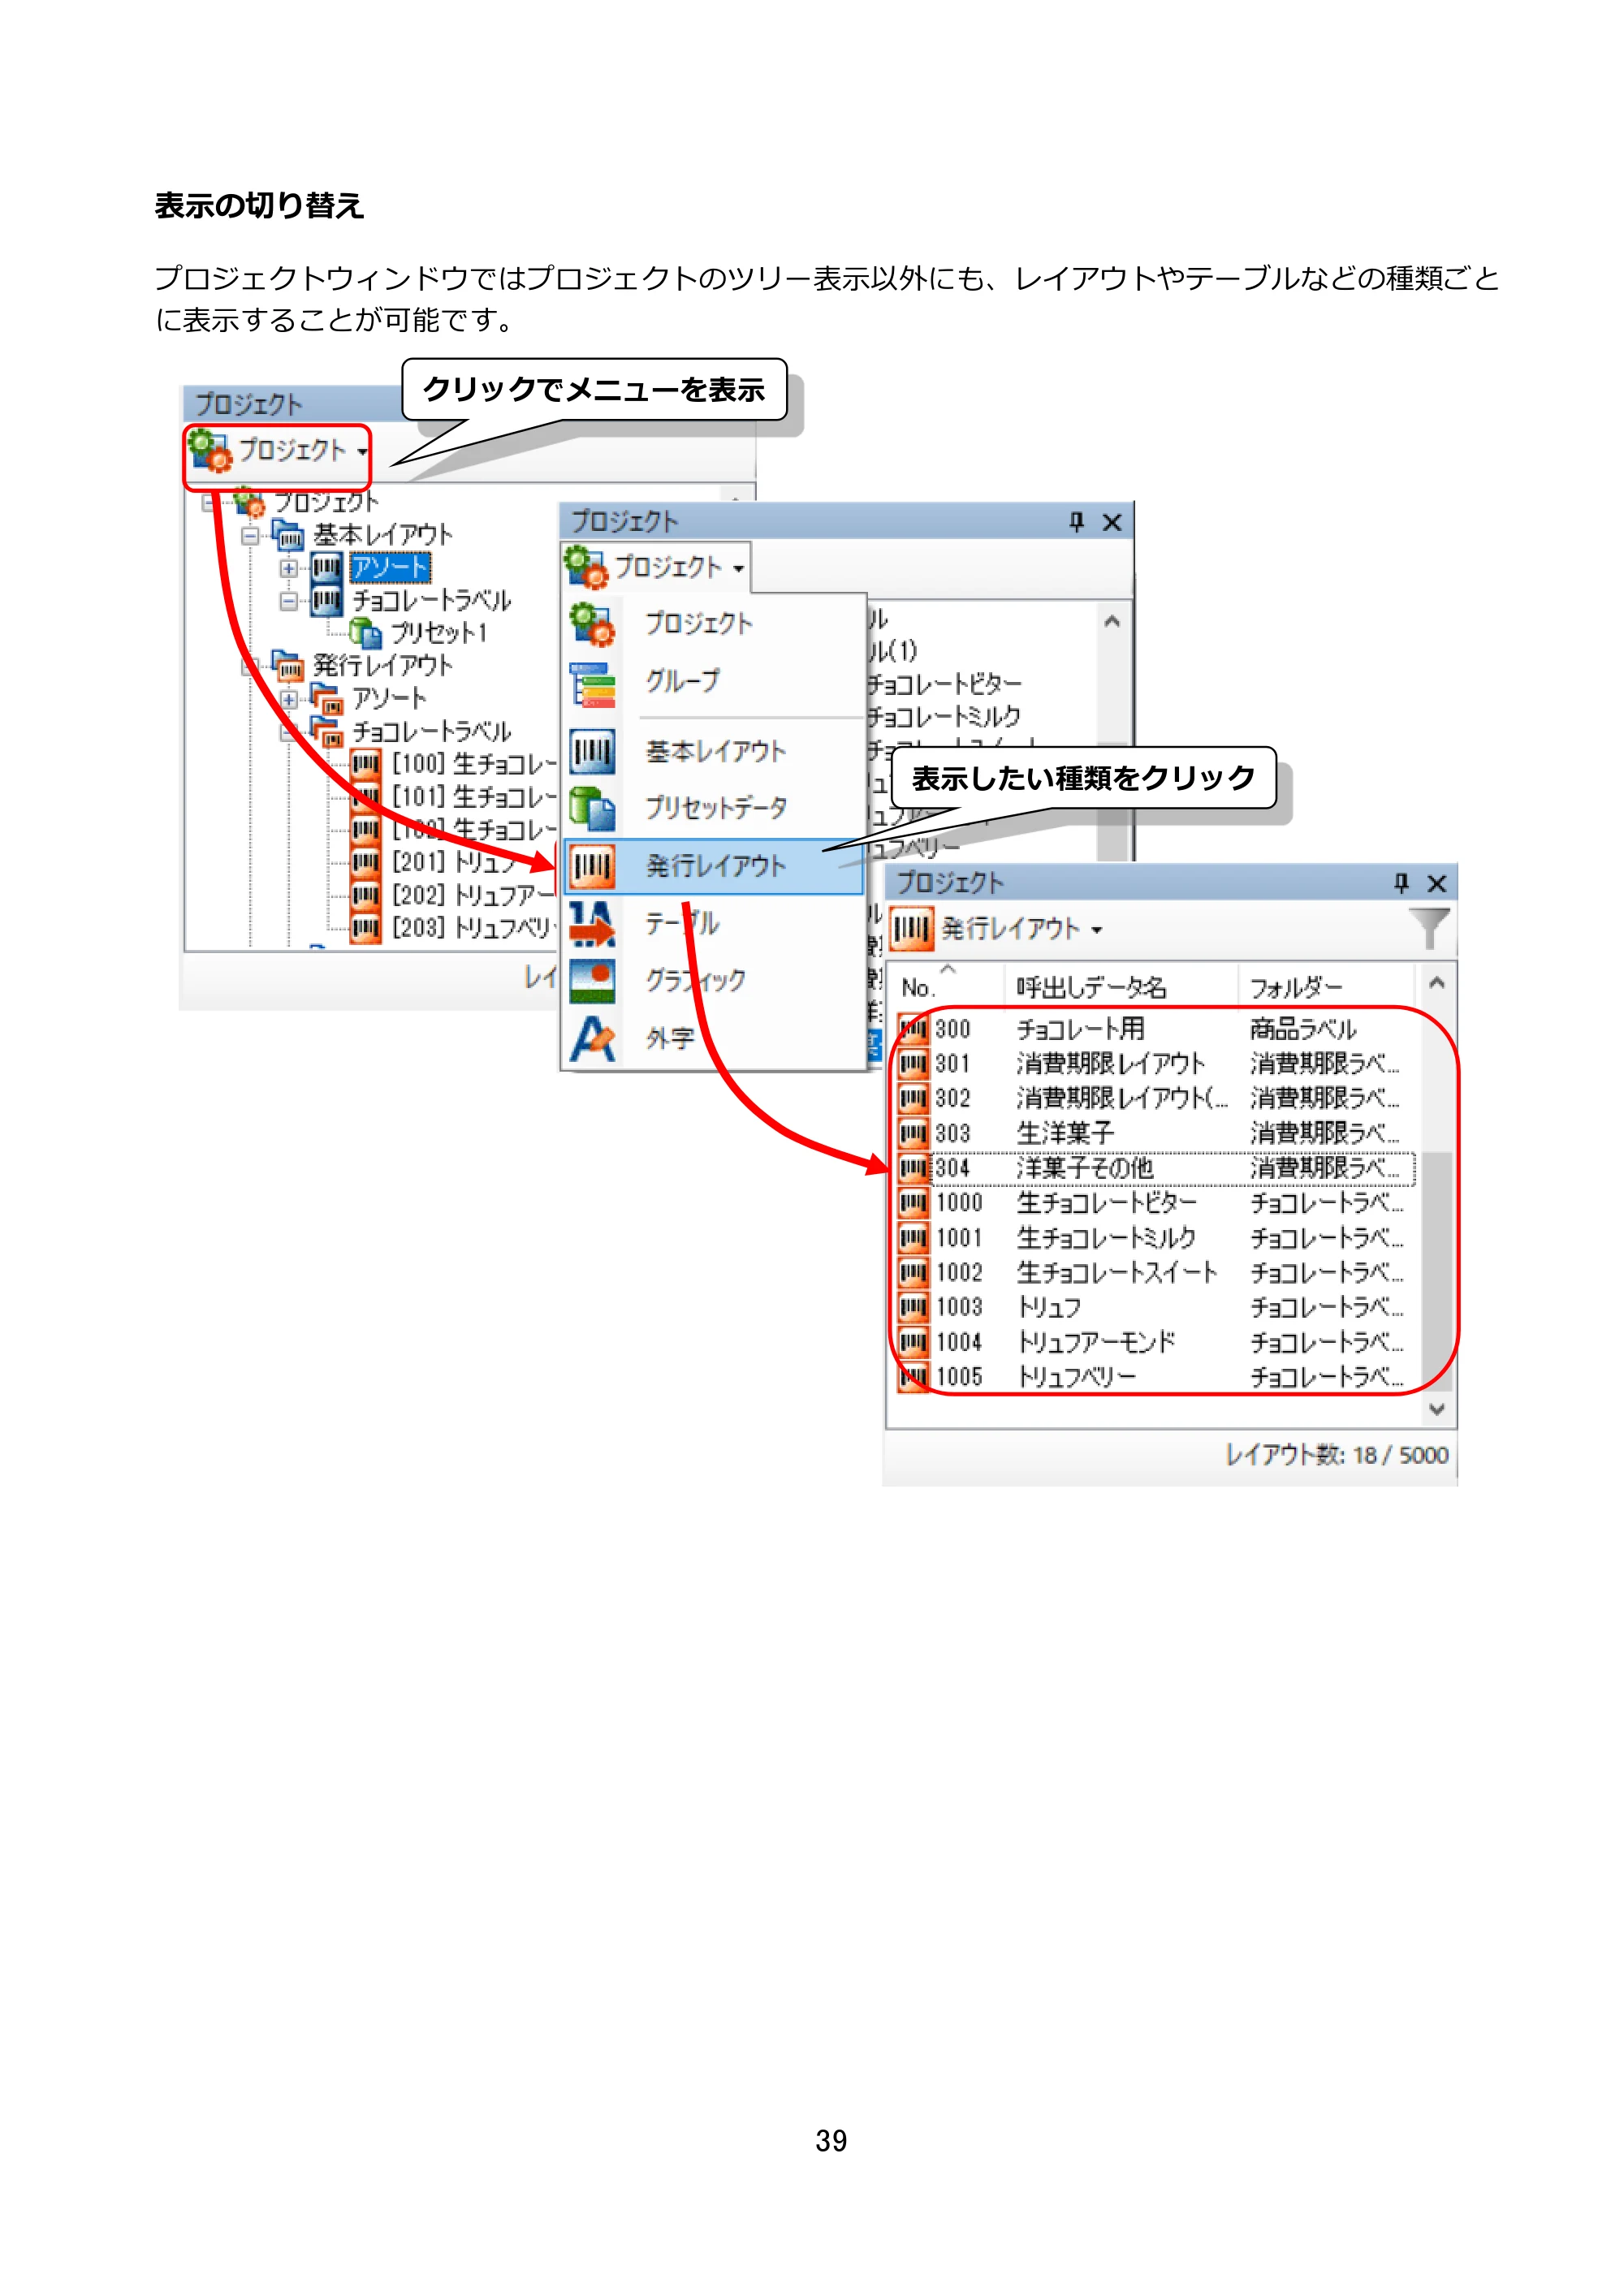Collapse the チョコレートラベル node under 基本レイアウト
This screenshot has height=2296, width=1624.
pyautogui.click(x=289, y=601)
